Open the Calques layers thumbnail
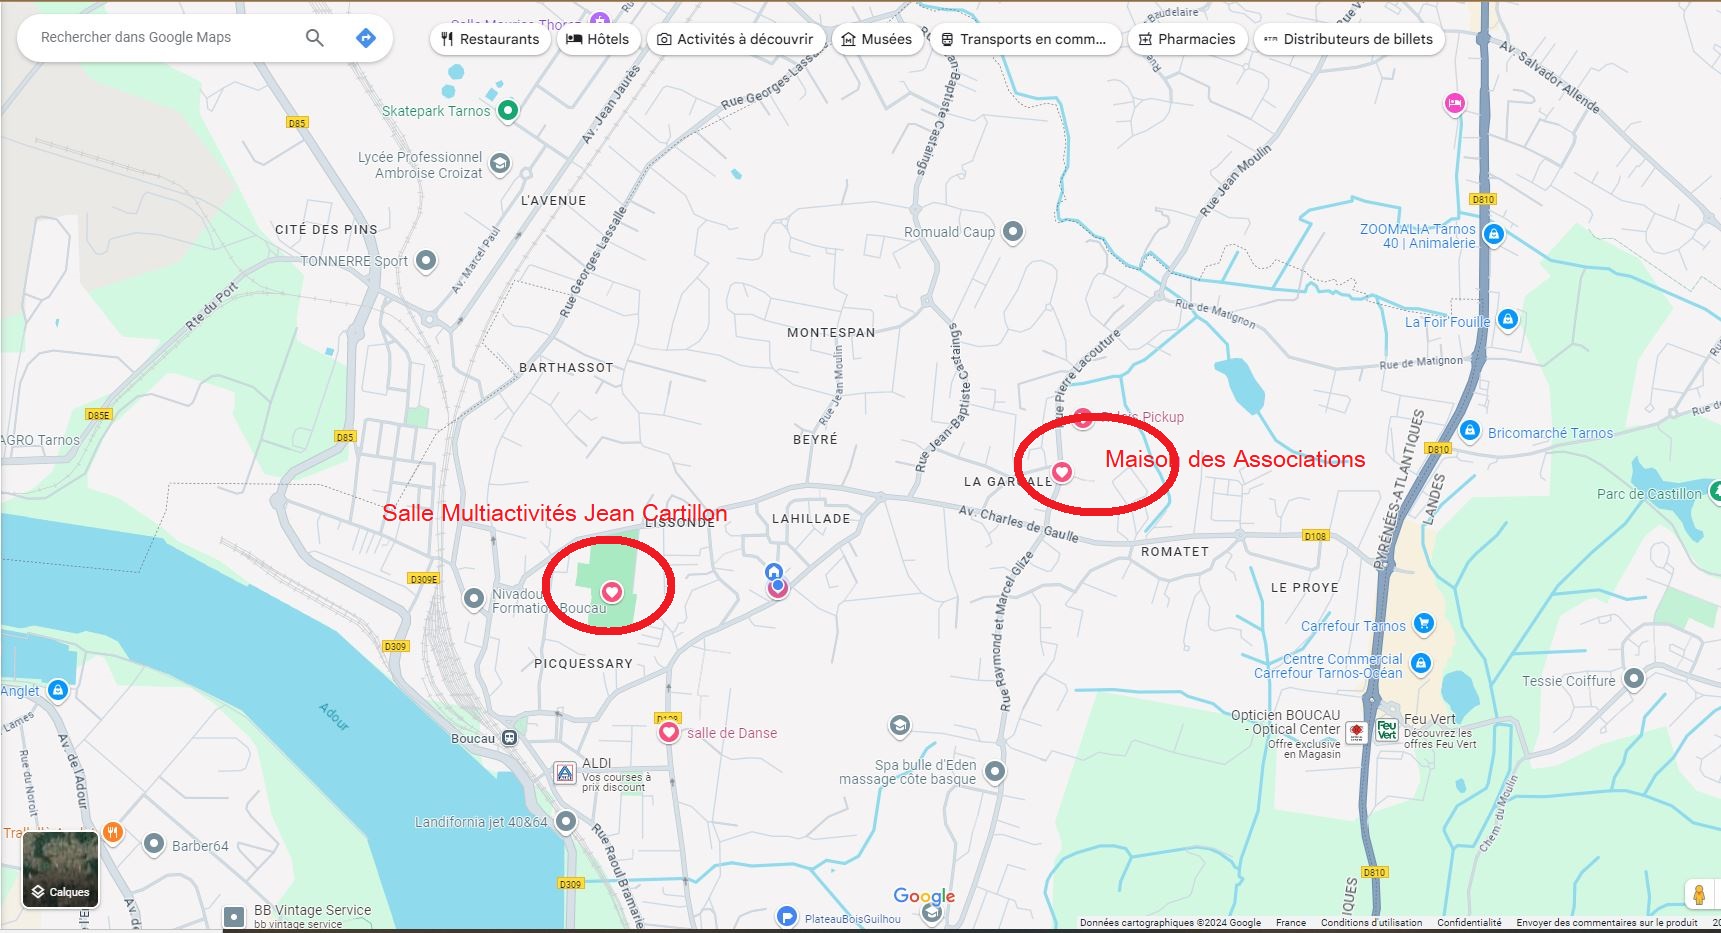 (61, 868)
